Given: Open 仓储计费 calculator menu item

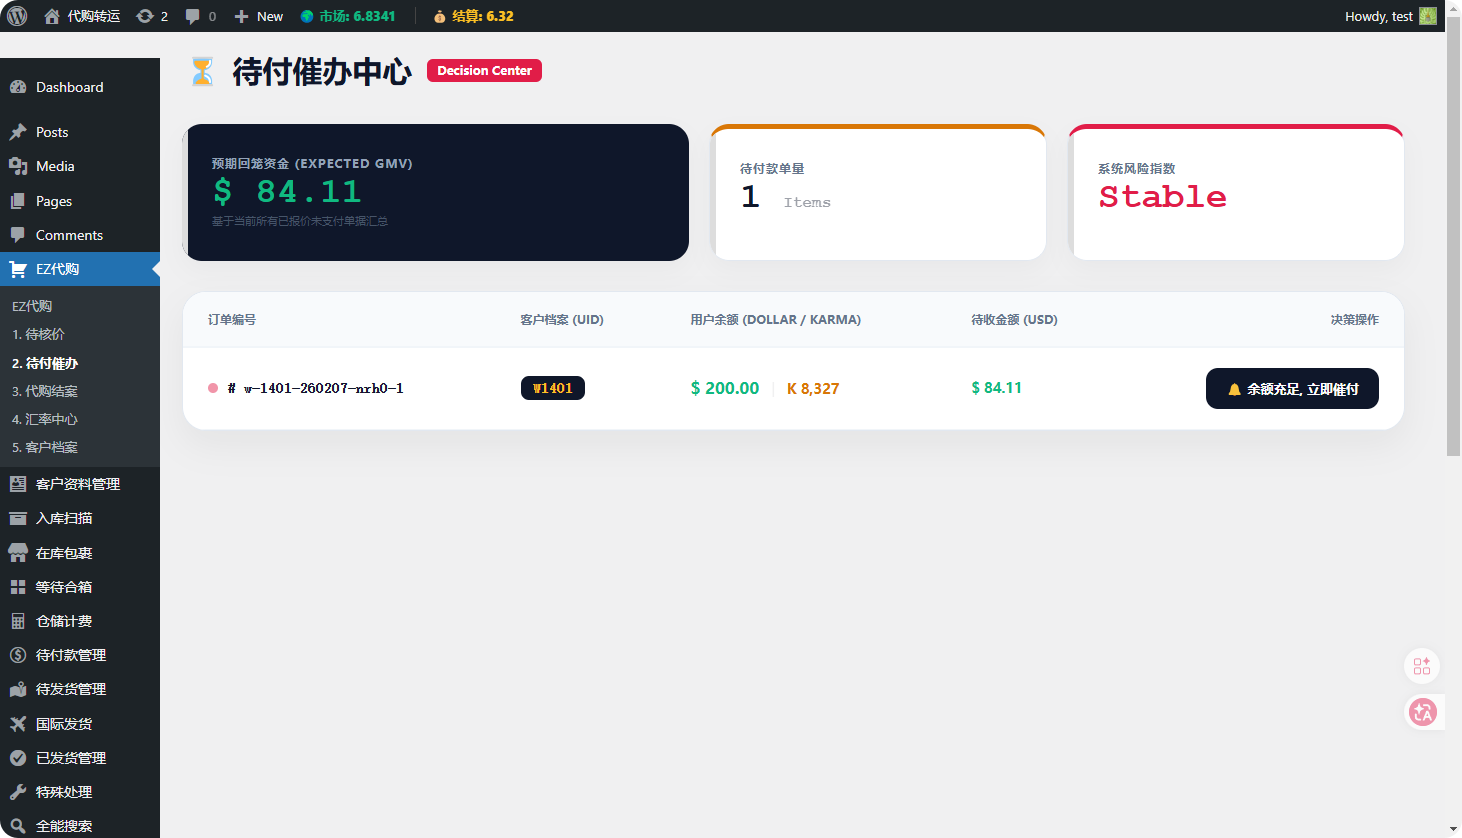Looking at the screenshot, I should pos(64,621).
